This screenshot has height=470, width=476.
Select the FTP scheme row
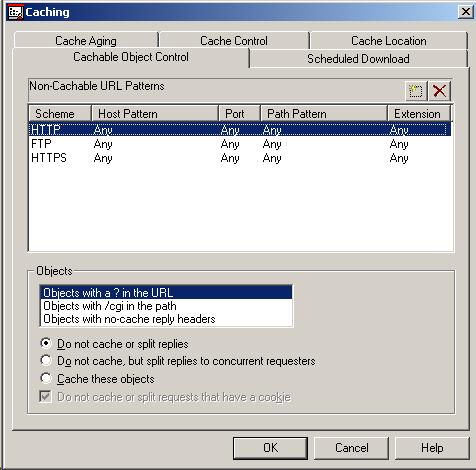(240, 144)
